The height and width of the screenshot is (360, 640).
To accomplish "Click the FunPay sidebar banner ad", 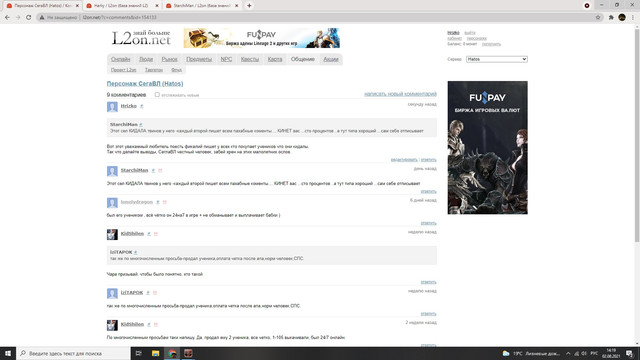I will tap(487, 147).
